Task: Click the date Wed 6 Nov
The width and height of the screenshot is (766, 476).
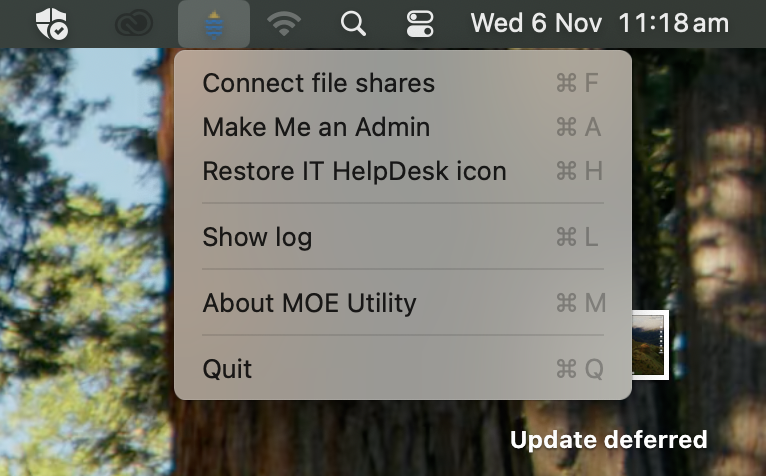Action: [x=536, y=23]
